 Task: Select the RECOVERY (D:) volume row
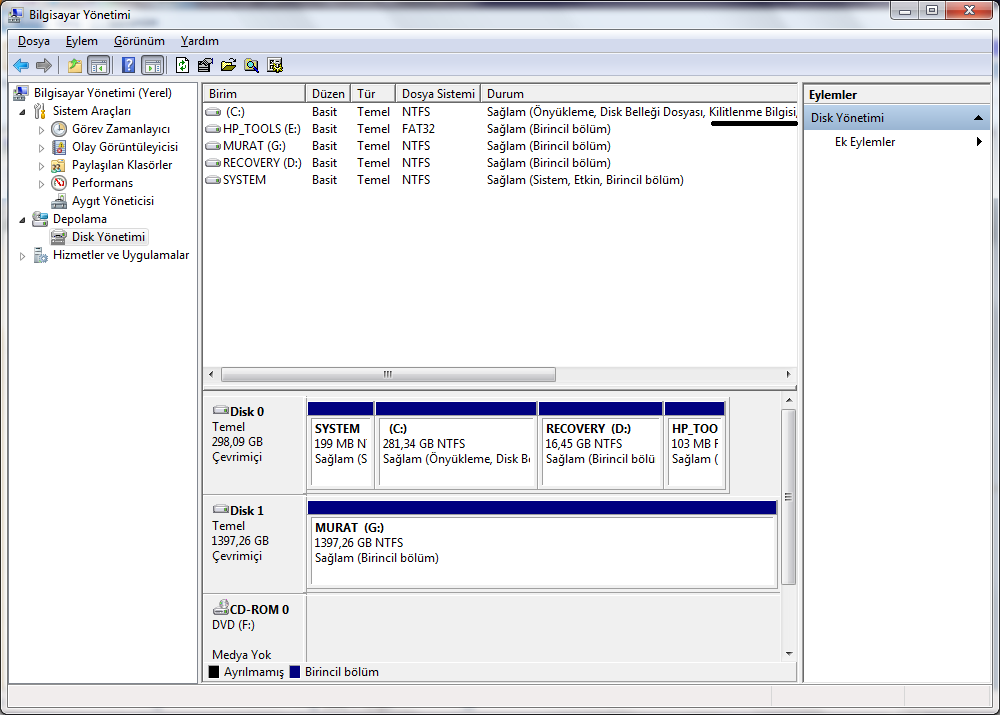point(500,163)
